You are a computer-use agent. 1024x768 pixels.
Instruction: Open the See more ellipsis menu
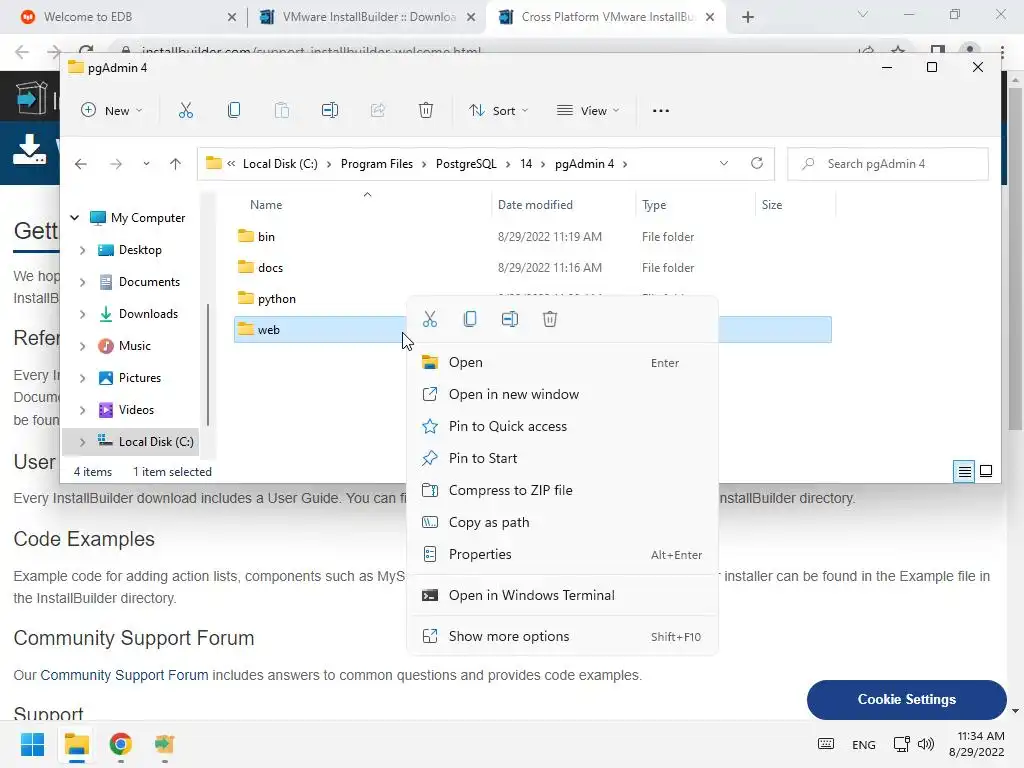click(661, 110)
